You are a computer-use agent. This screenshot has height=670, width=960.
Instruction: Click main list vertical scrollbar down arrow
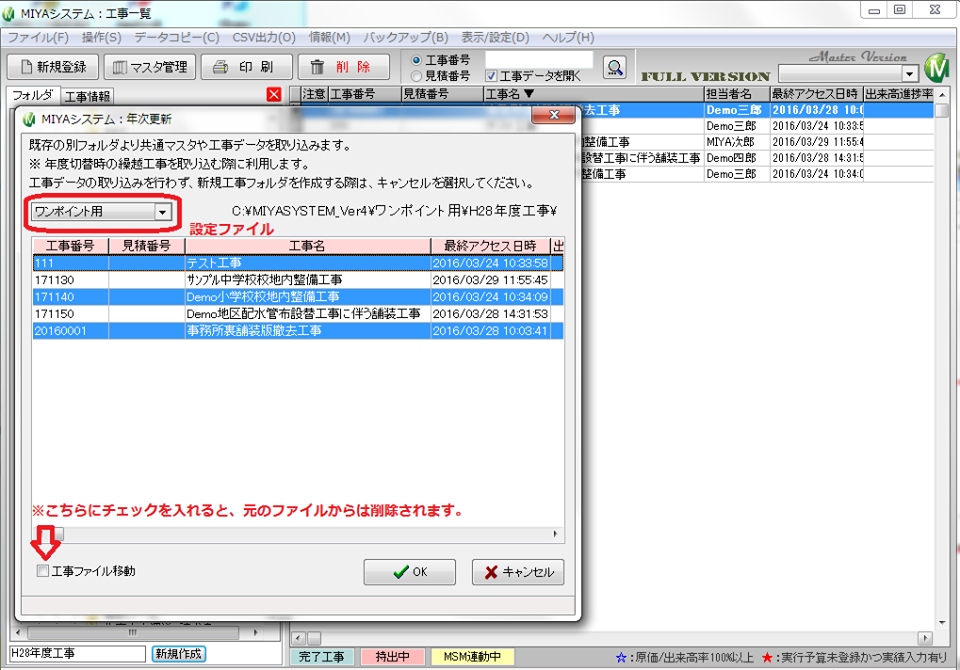(x=942, y=623)
